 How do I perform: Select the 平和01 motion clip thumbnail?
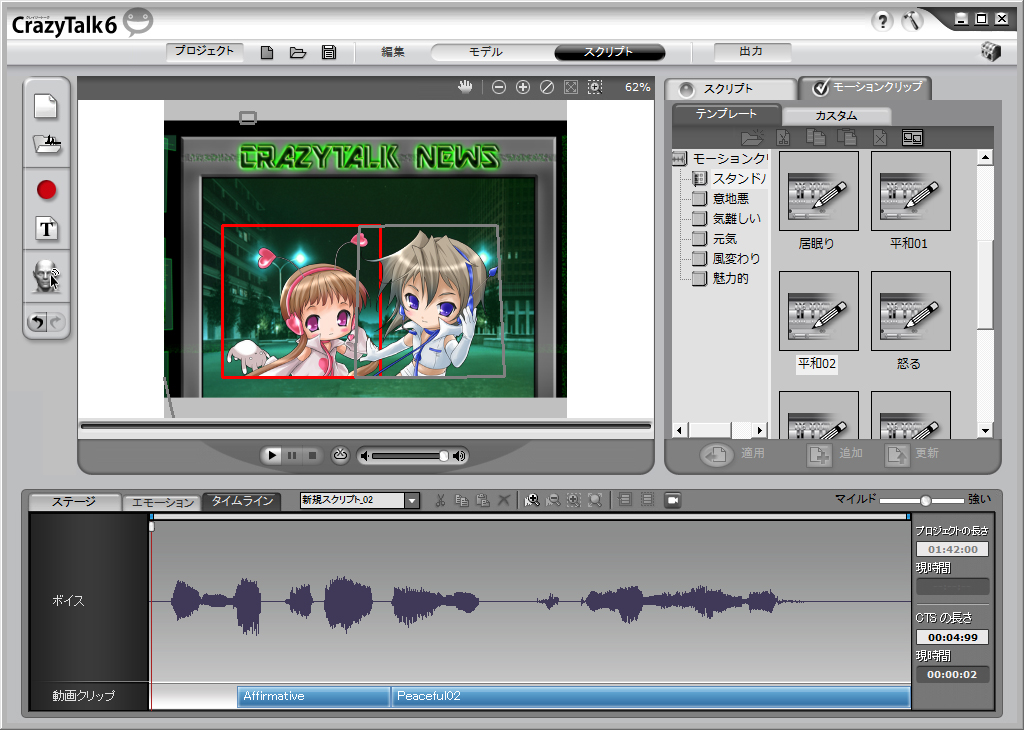point(910,191)
